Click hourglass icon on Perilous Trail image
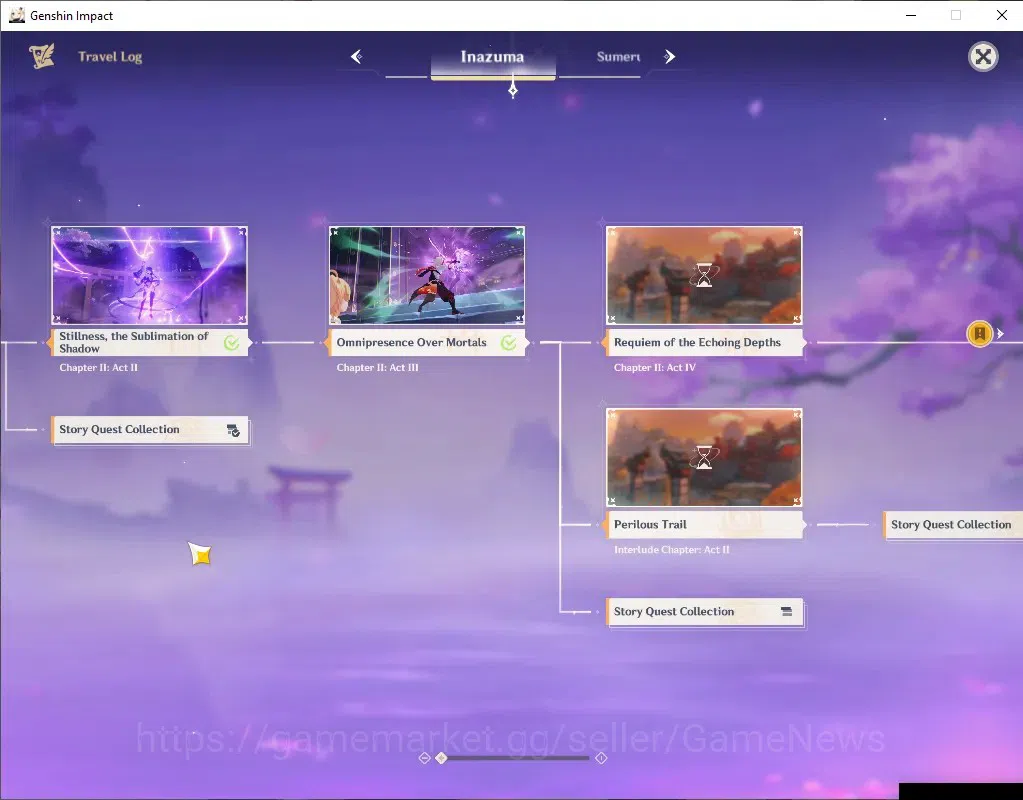Image resolution: width=1023 pixels, height=800 pixels. pyautogui.click(x=704, y=457)
